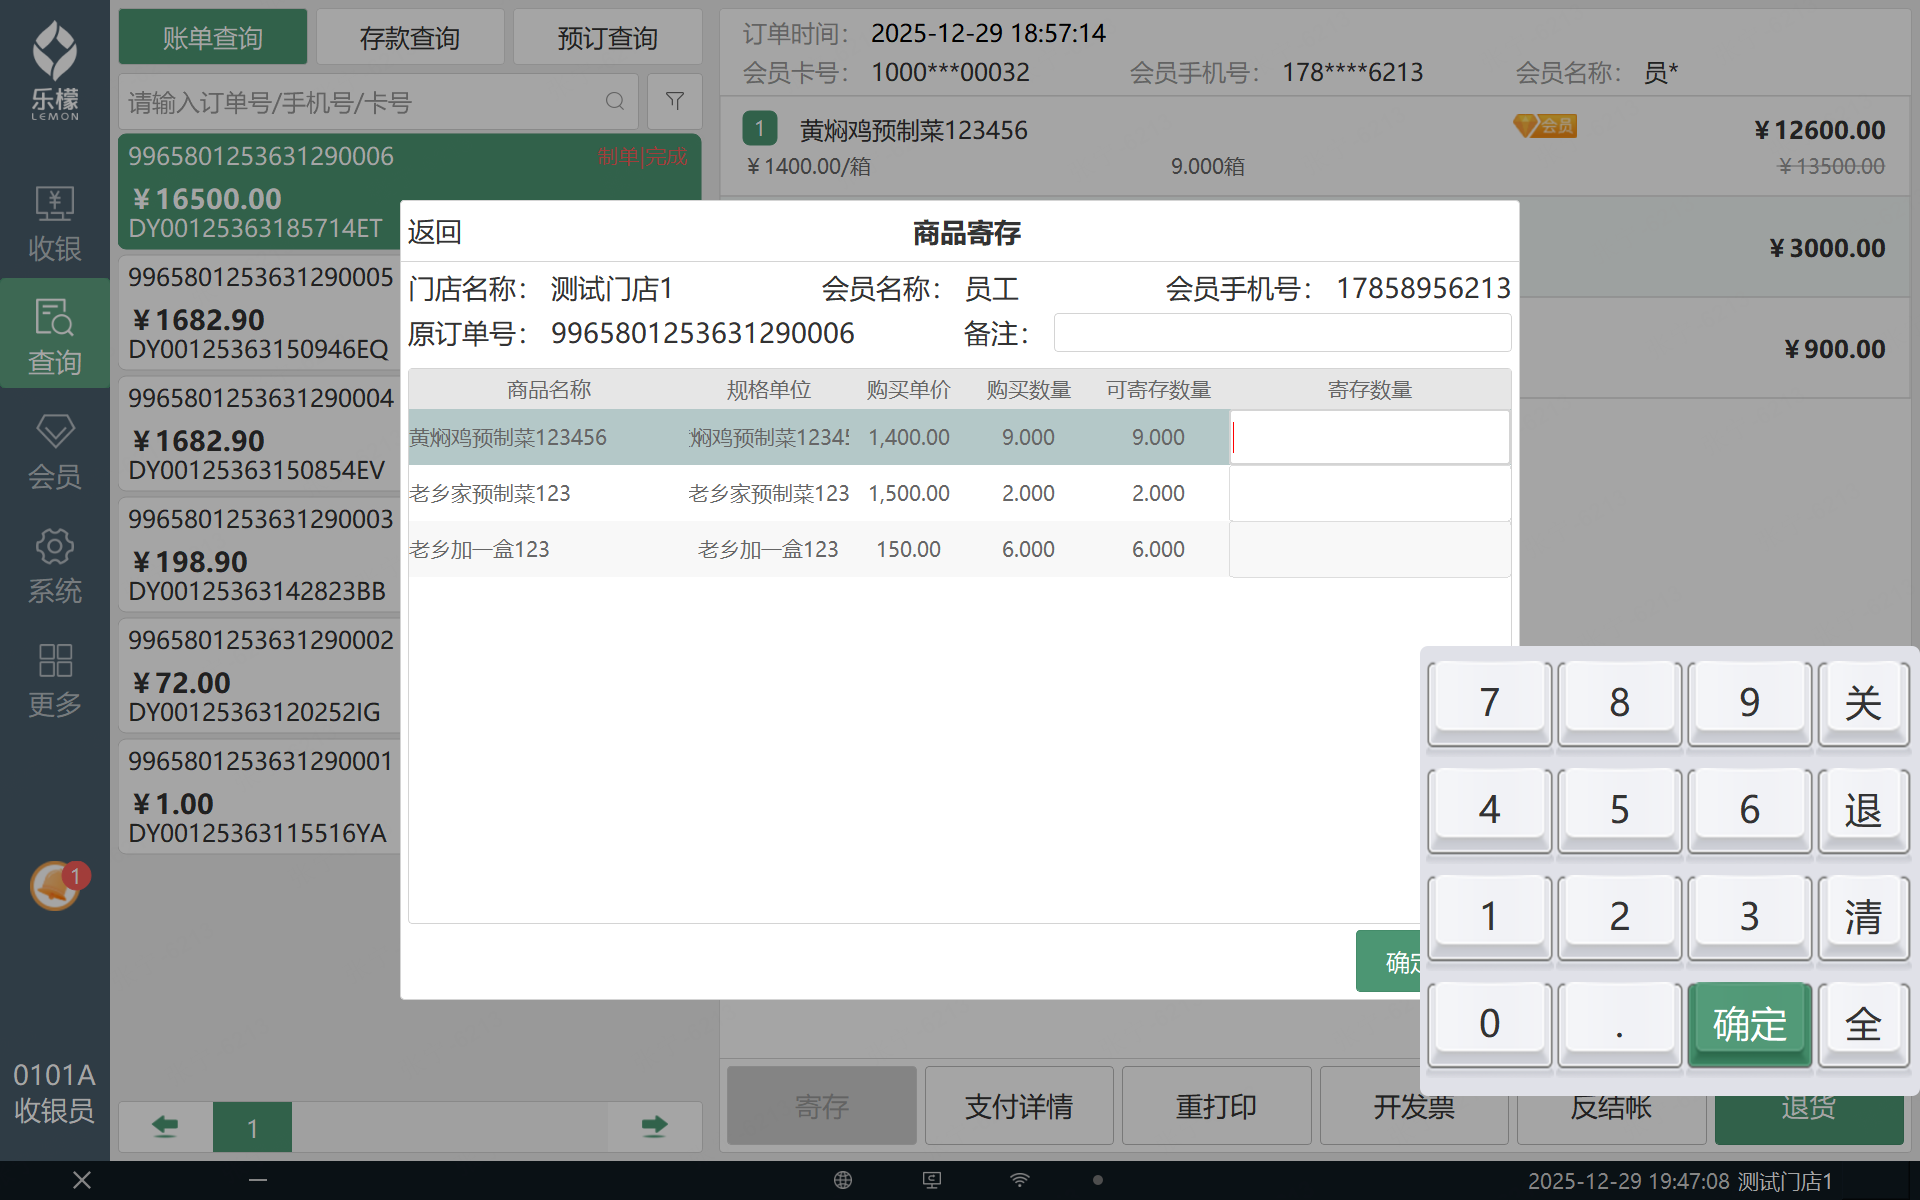Switch to 存款查询 tab
Viewport: 1920px width, 1200px height.
(410, 38)
